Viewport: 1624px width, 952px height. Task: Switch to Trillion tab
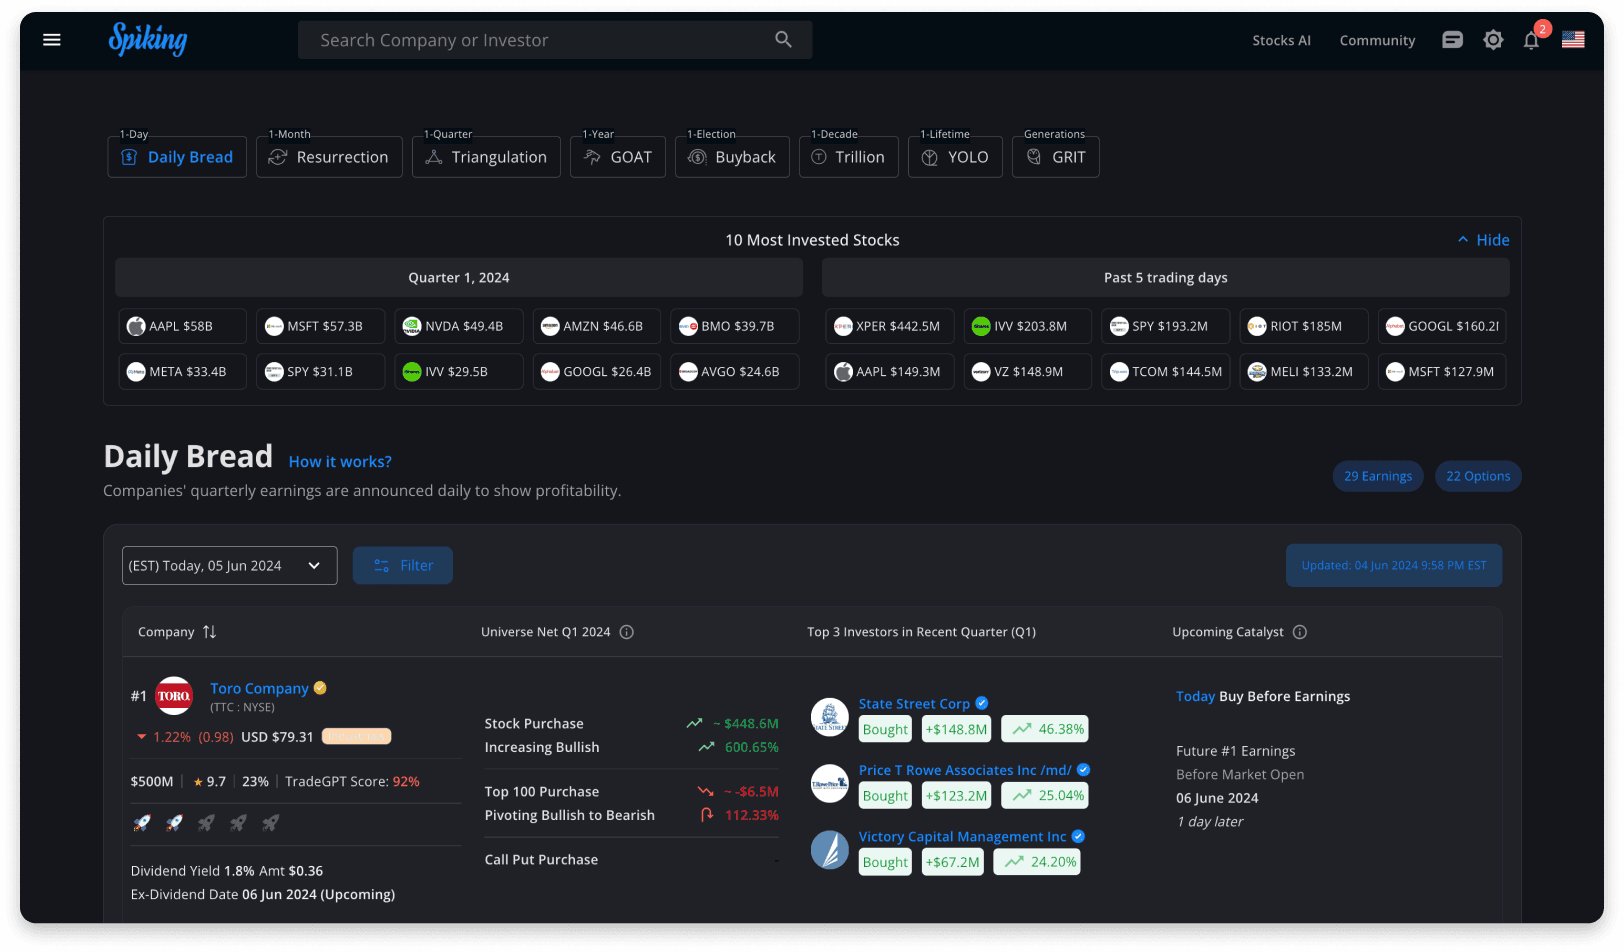coord(849,157)
